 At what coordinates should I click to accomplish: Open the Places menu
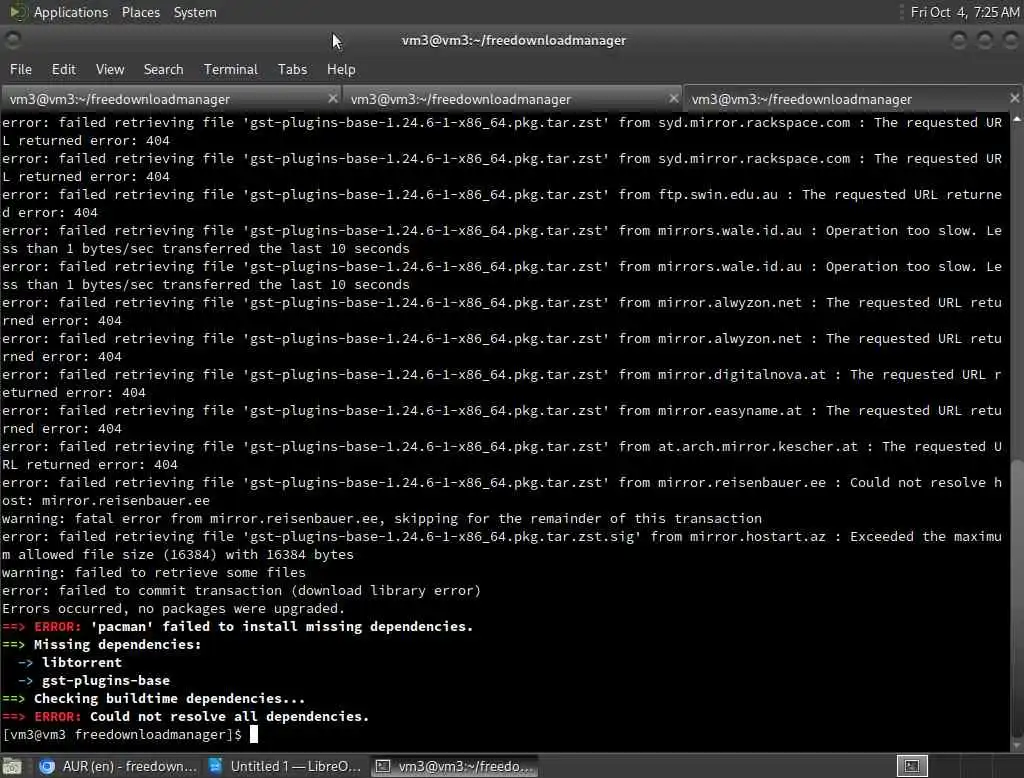point(140,12)
